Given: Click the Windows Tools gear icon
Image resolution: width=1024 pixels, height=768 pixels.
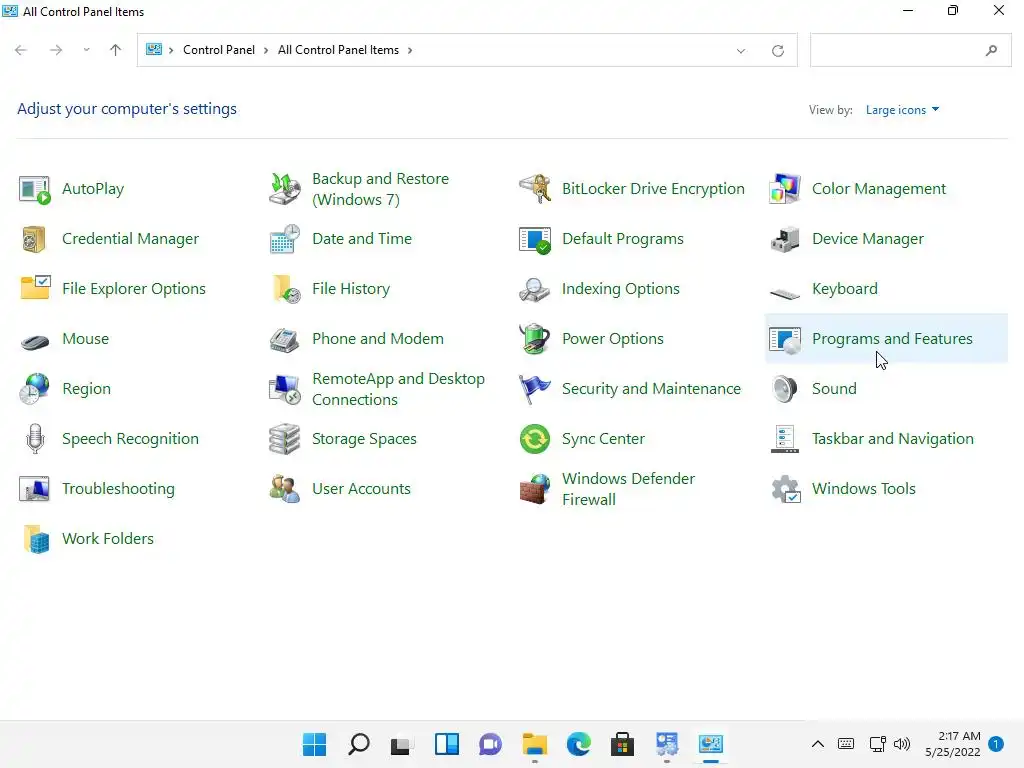Looking at the screenshot, I should pyautogui.click(x=785, y=488).
